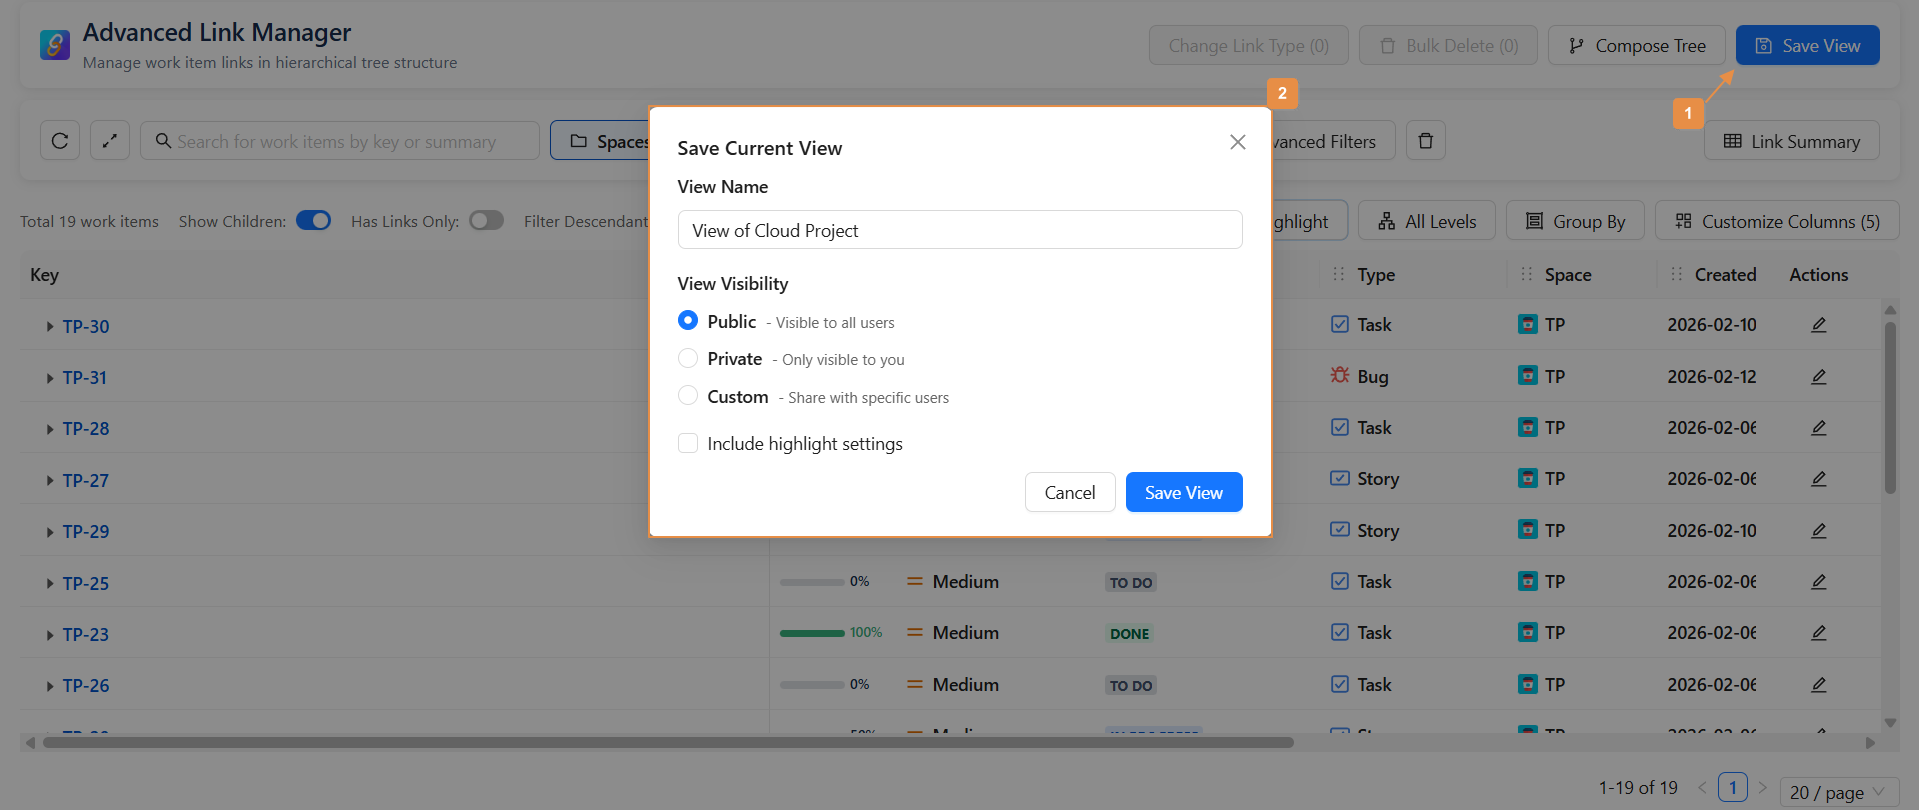
Task: Select the Private visibility radio button
Action: (x=688, y=358)
